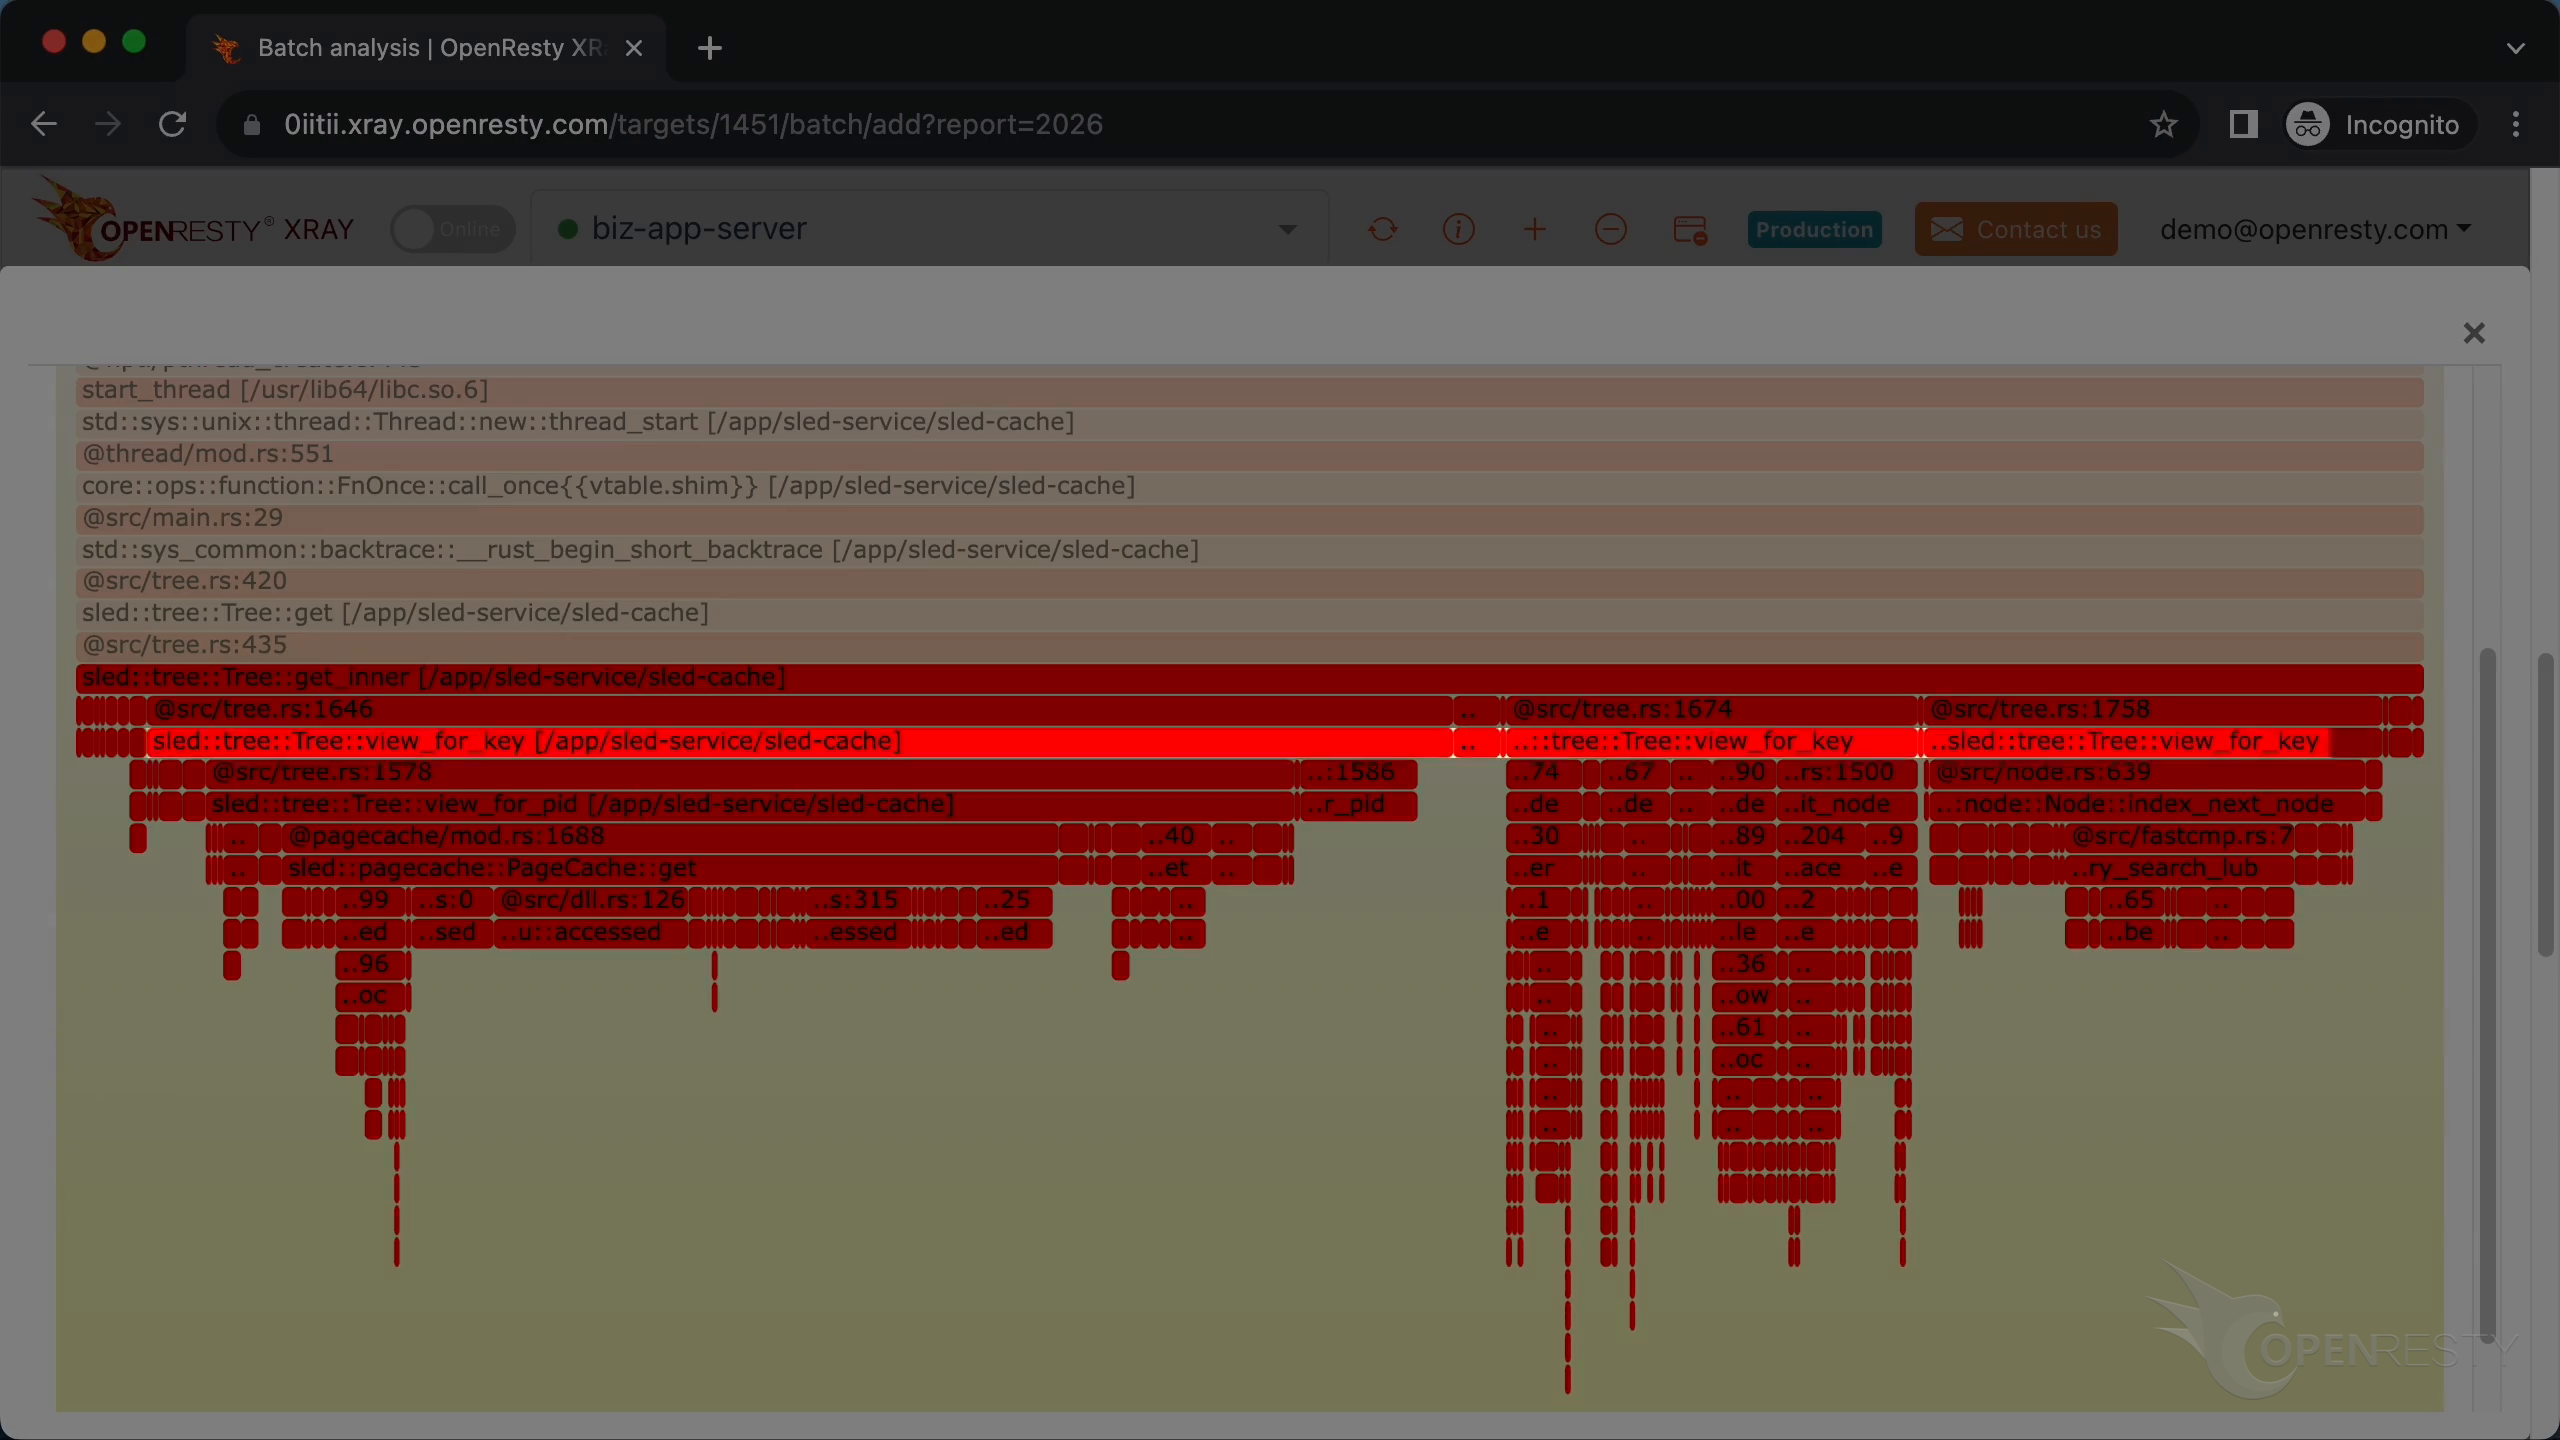
Task: Select the sled::tree::Tree::get frame
Action: pos(1250,613)
